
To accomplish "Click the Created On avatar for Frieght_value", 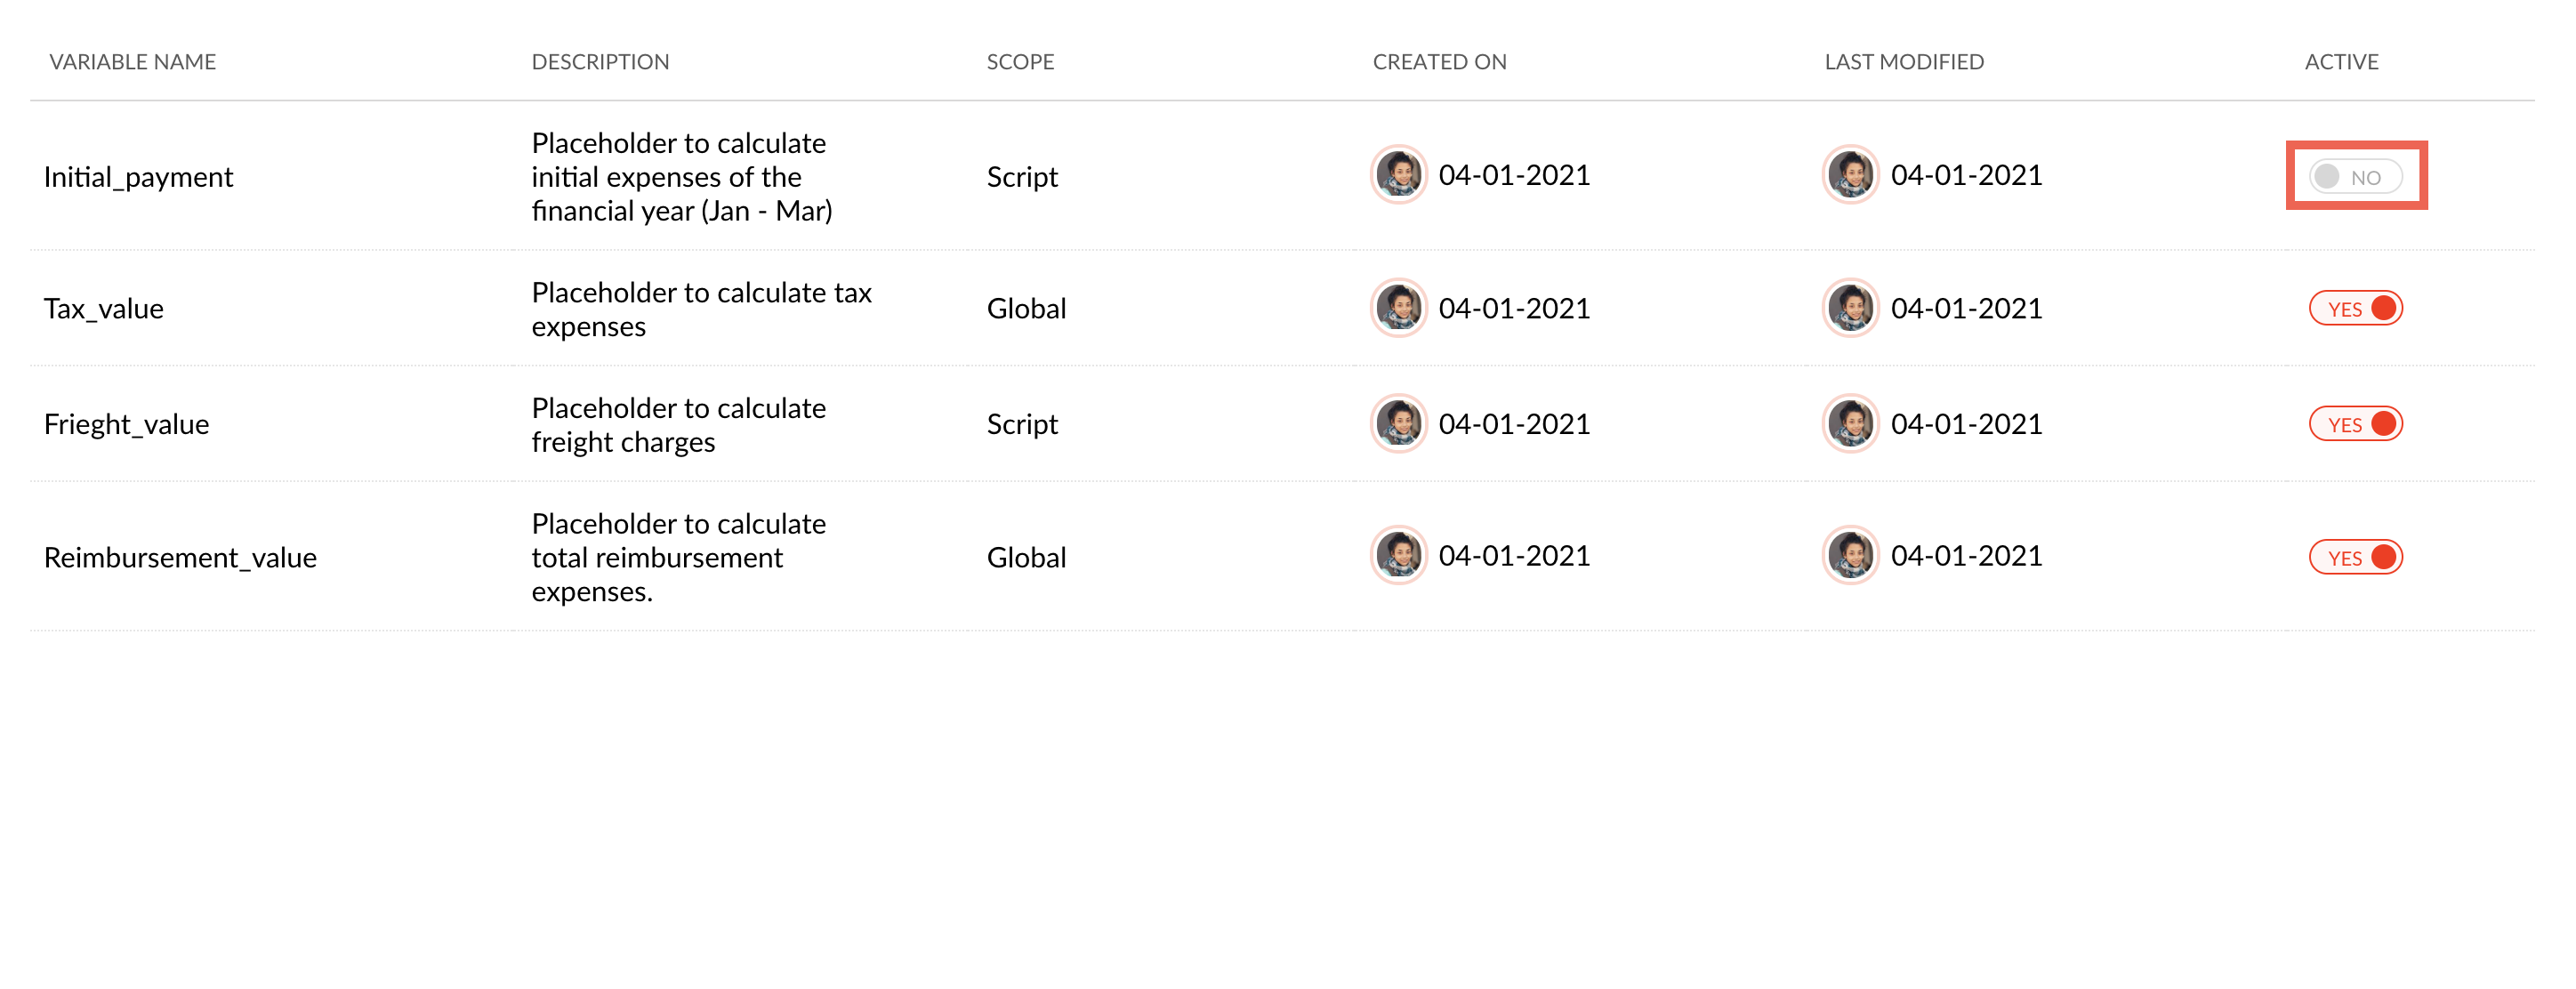I will pyautogui.click(x=1398, y=424).
